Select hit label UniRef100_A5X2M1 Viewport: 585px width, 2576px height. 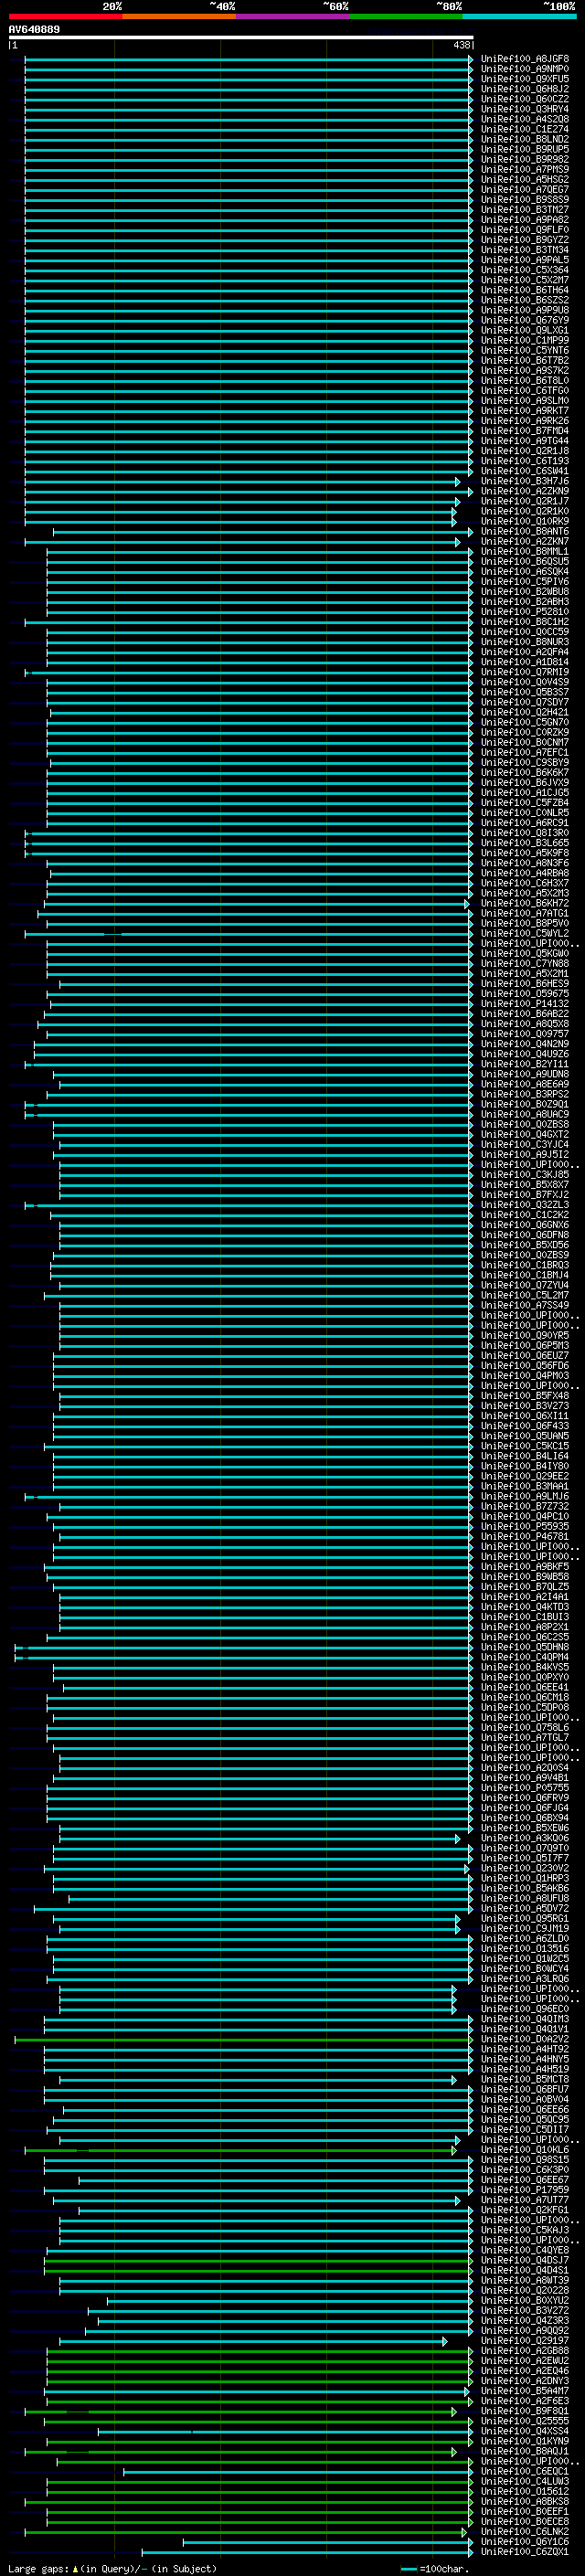coord(525,973)
